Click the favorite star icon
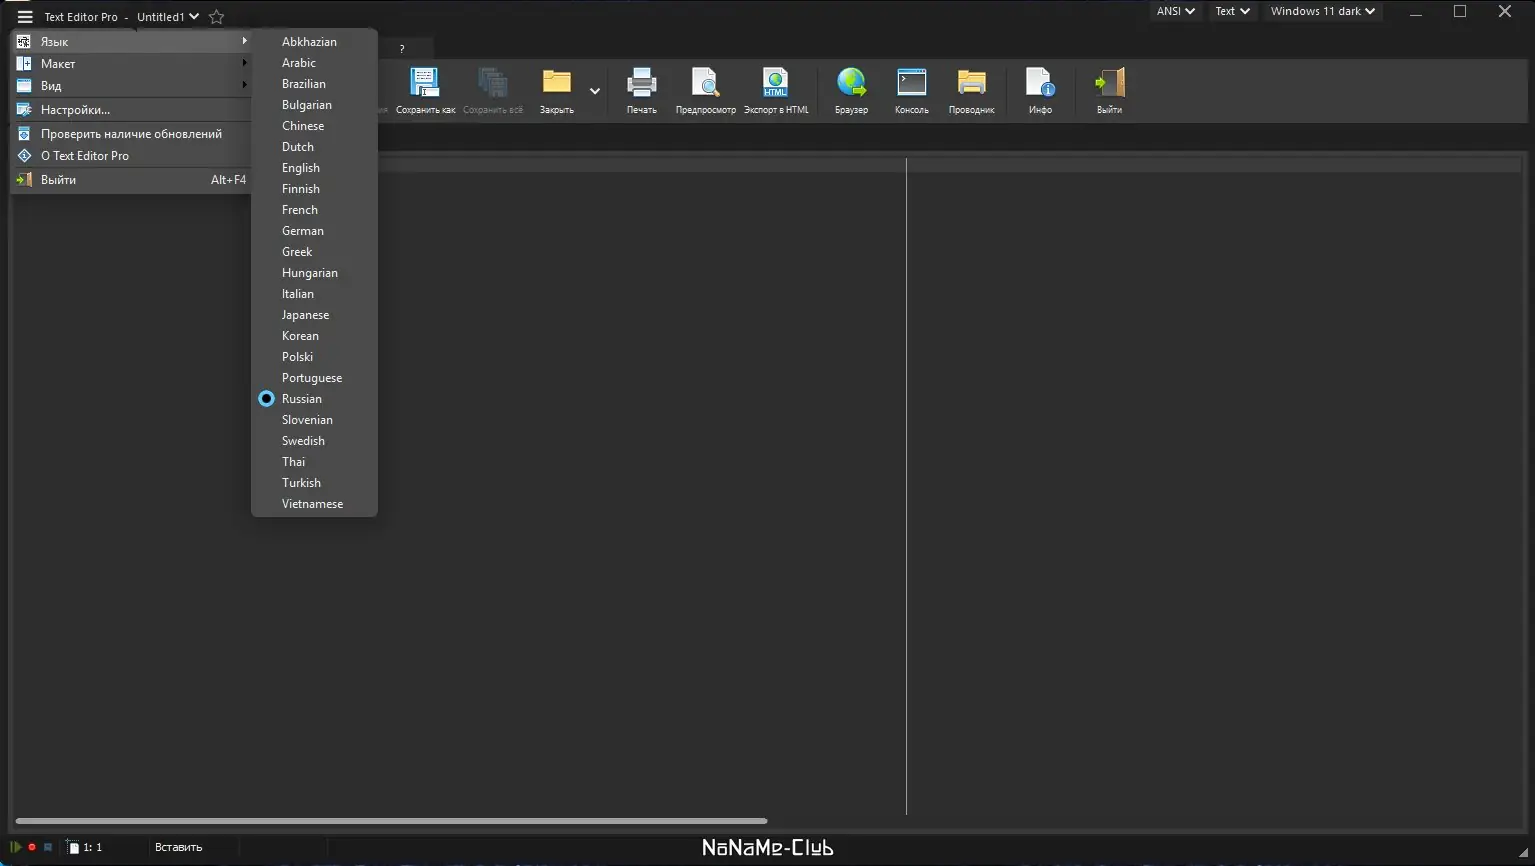This screenshot has width=1535, height=866. pyautogui.click(x=216, y=17)
